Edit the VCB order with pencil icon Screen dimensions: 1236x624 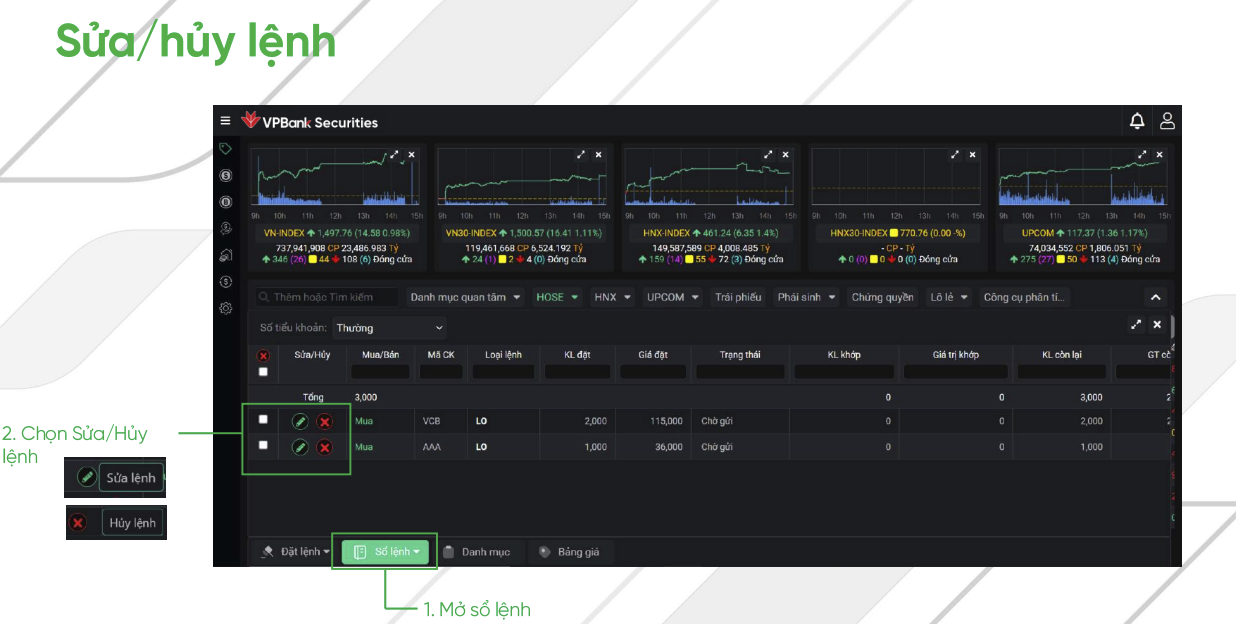pyautogui.click(x=299, y=421)
